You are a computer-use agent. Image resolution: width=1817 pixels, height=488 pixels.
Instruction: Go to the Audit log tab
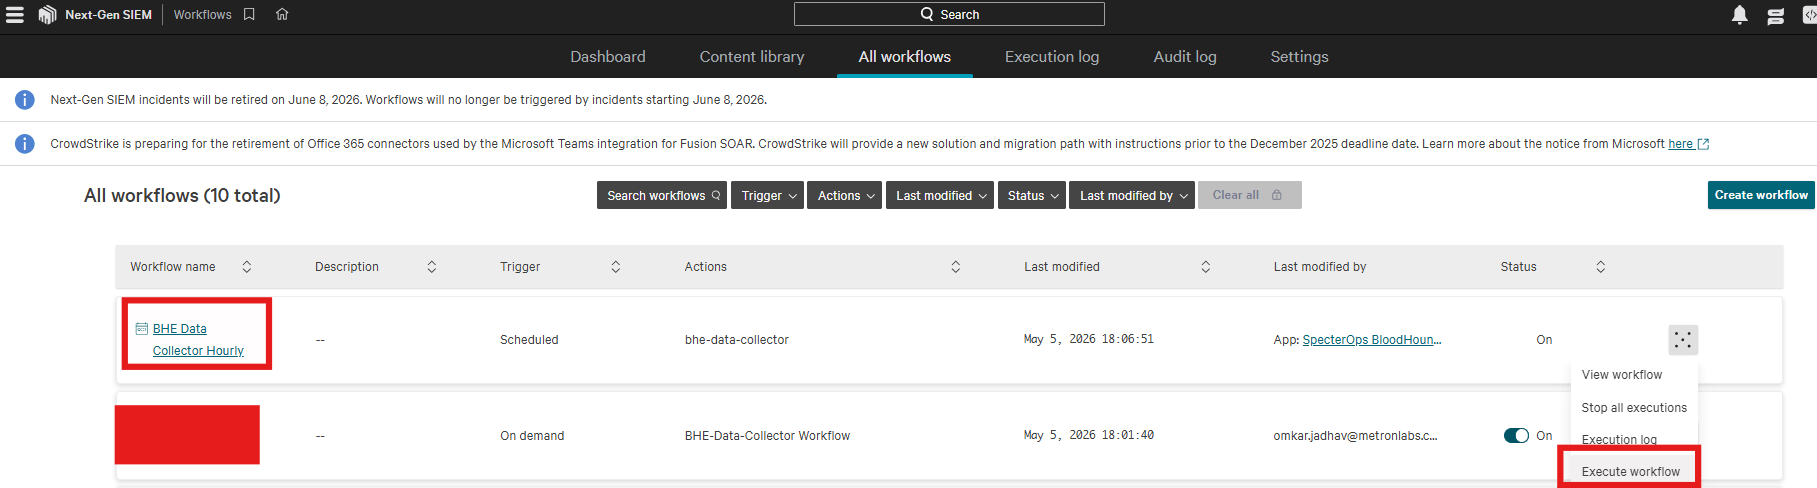[x=1185, y=57]
